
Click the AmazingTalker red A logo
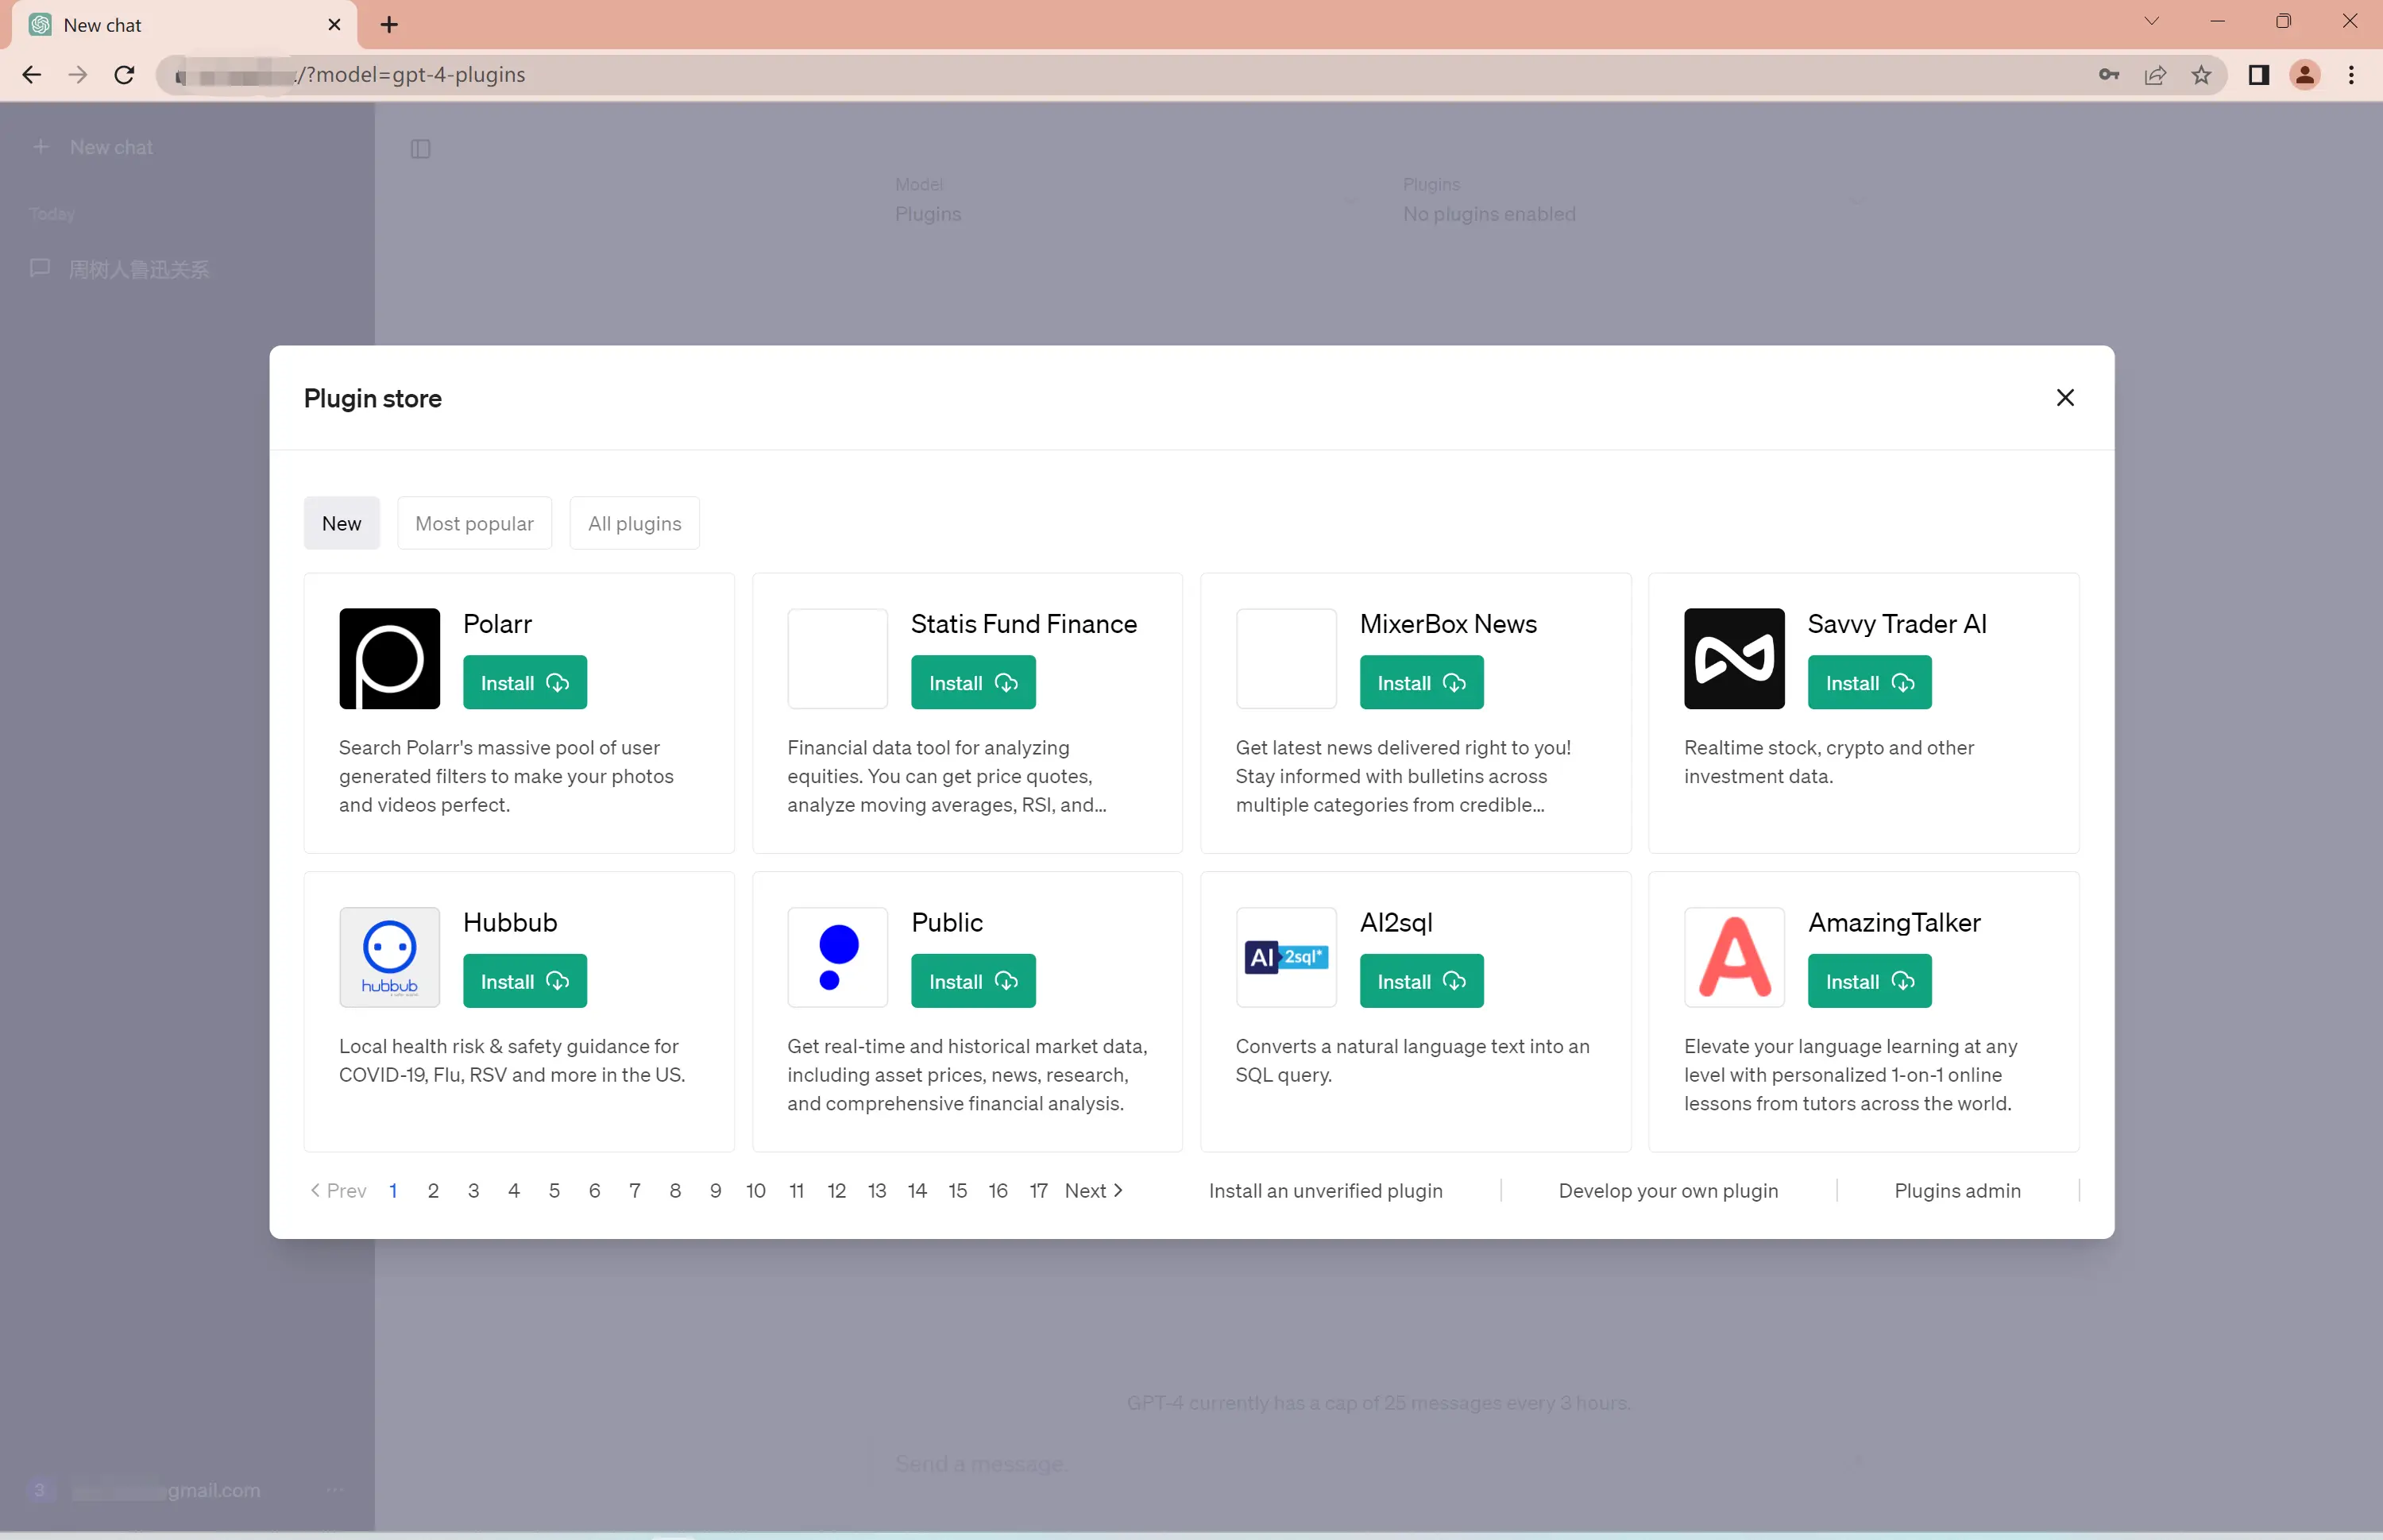(1734, 957)
